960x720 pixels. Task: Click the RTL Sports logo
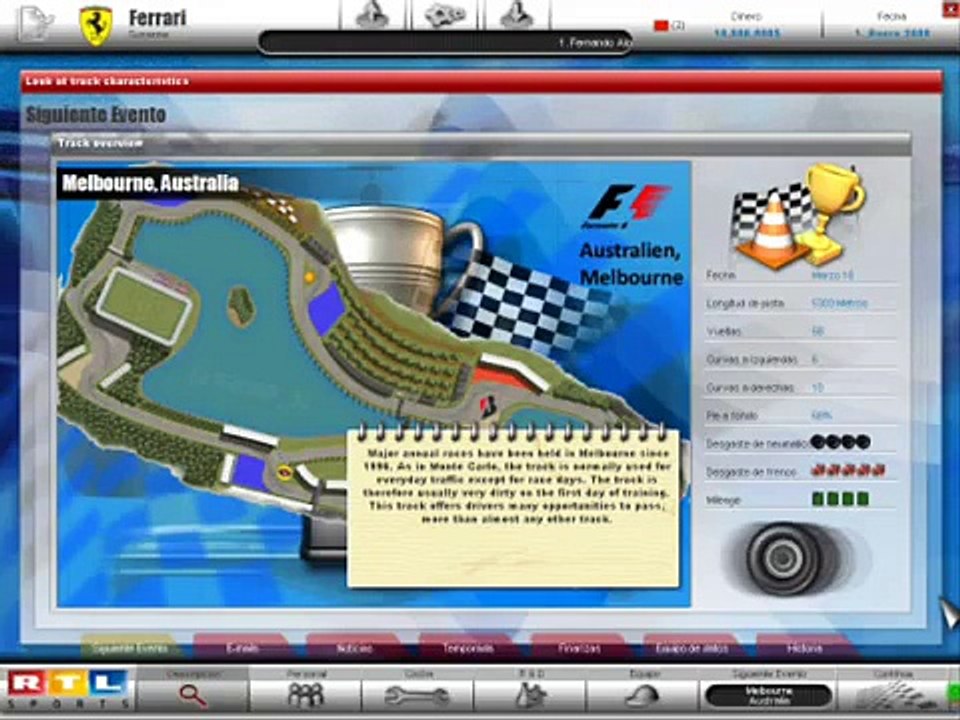(x=67, y=689)
